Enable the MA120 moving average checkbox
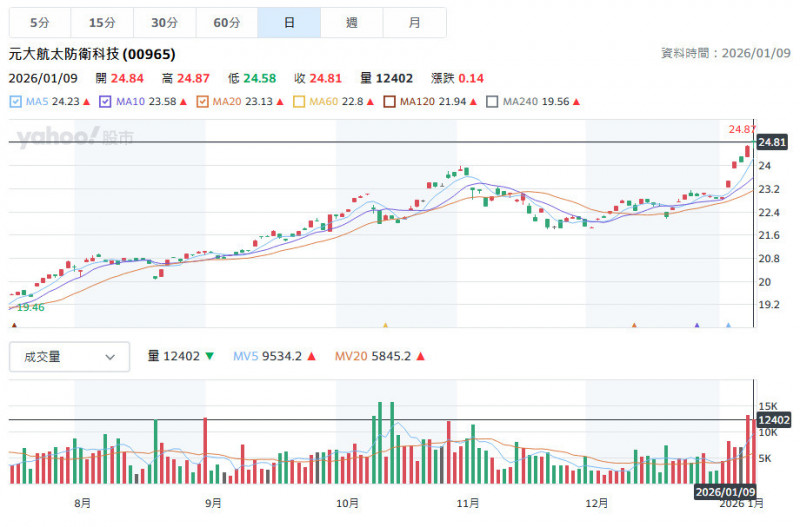The image size is (800, 527). click(x=389, y=101)
